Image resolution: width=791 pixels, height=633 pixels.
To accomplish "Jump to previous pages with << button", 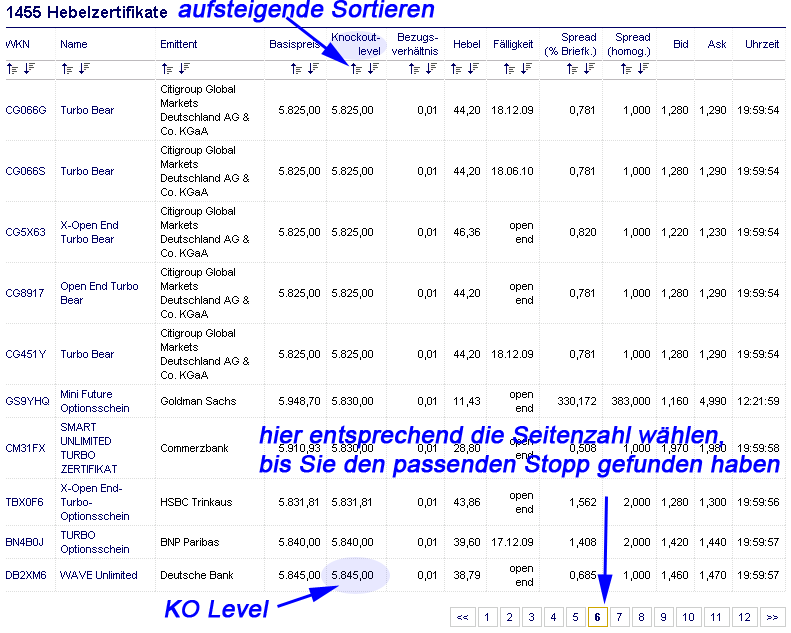I will pyautogui.click(x=462, y=618).
